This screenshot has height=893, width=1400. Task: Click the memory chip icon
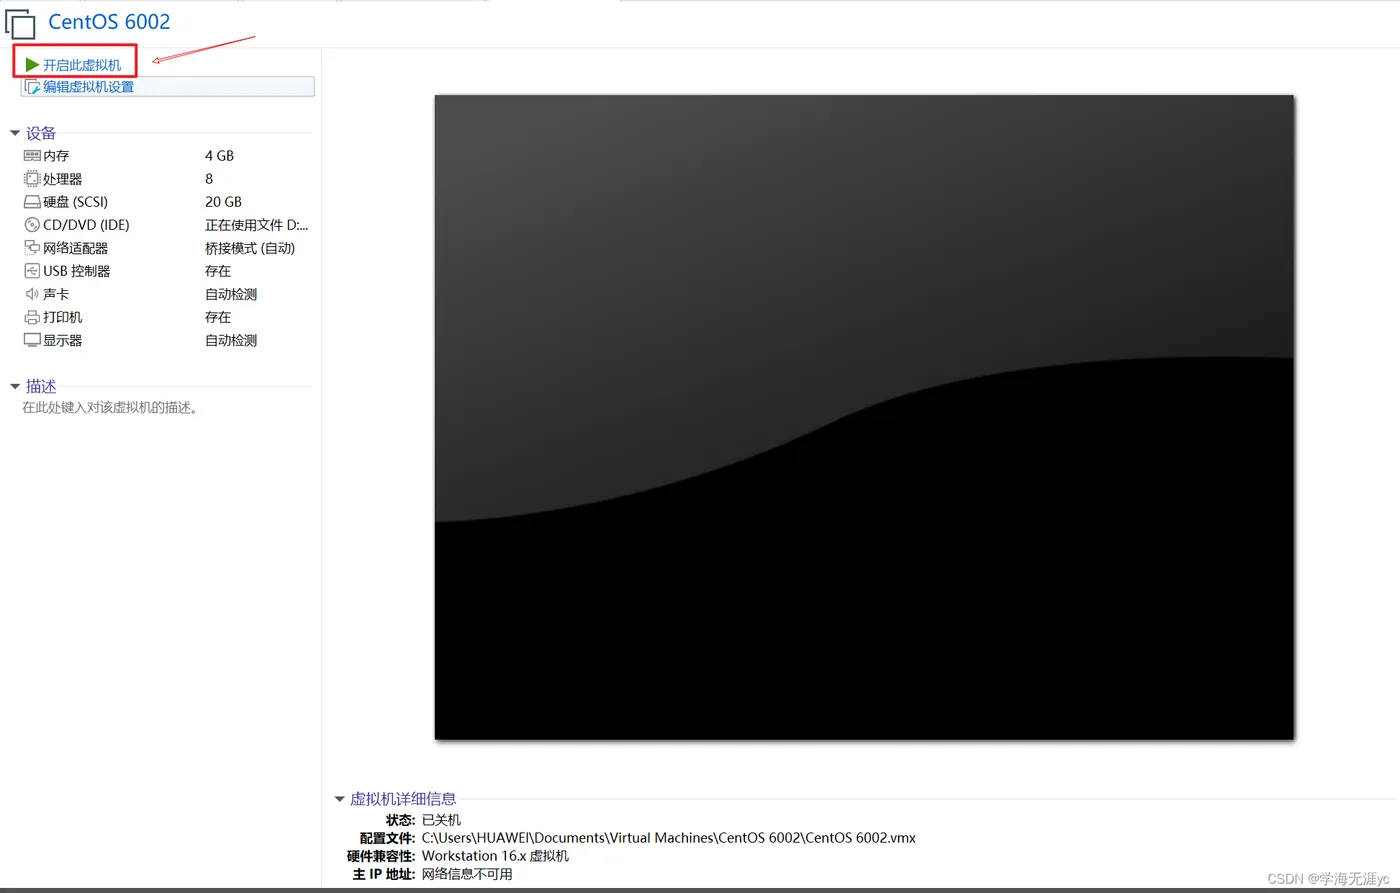(x=32, y=156)
